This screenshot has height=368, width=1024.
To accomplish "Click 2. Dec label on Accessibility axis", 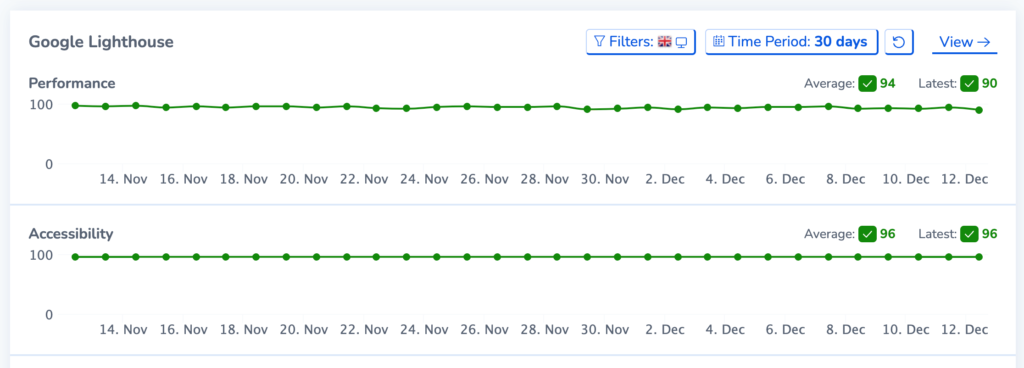I will click(663, 330).
